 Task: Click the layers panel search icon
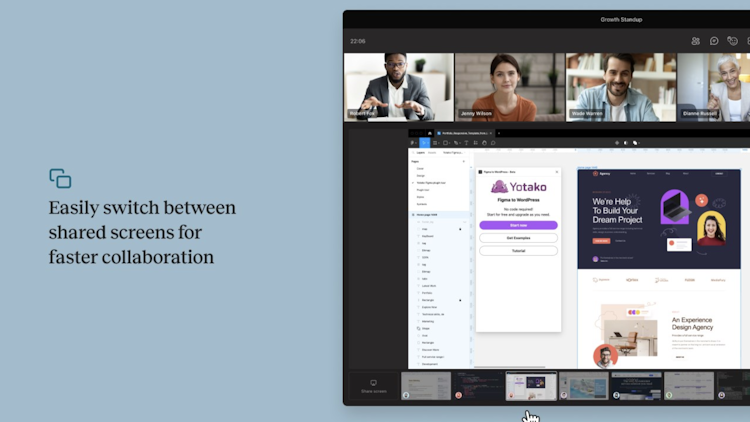click(413, 153)
